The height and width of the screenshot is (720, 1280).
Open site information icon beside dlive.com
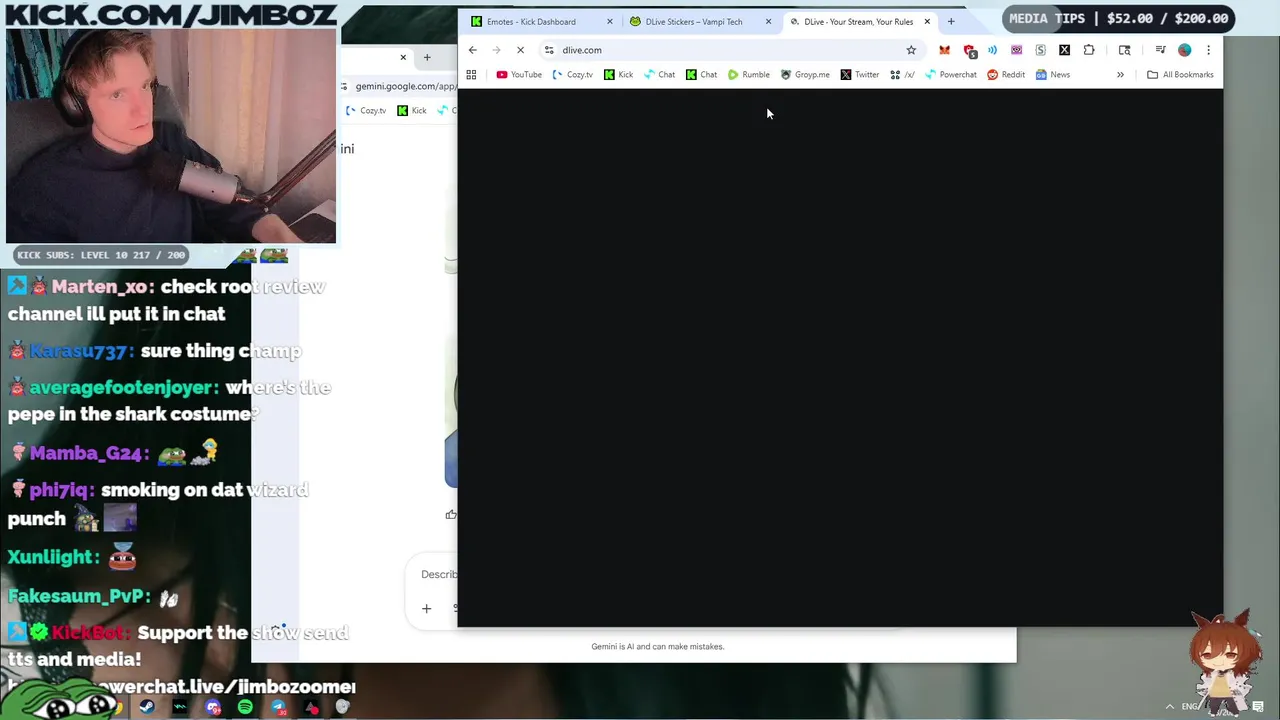pyautogui.click(x=549, y=50)
